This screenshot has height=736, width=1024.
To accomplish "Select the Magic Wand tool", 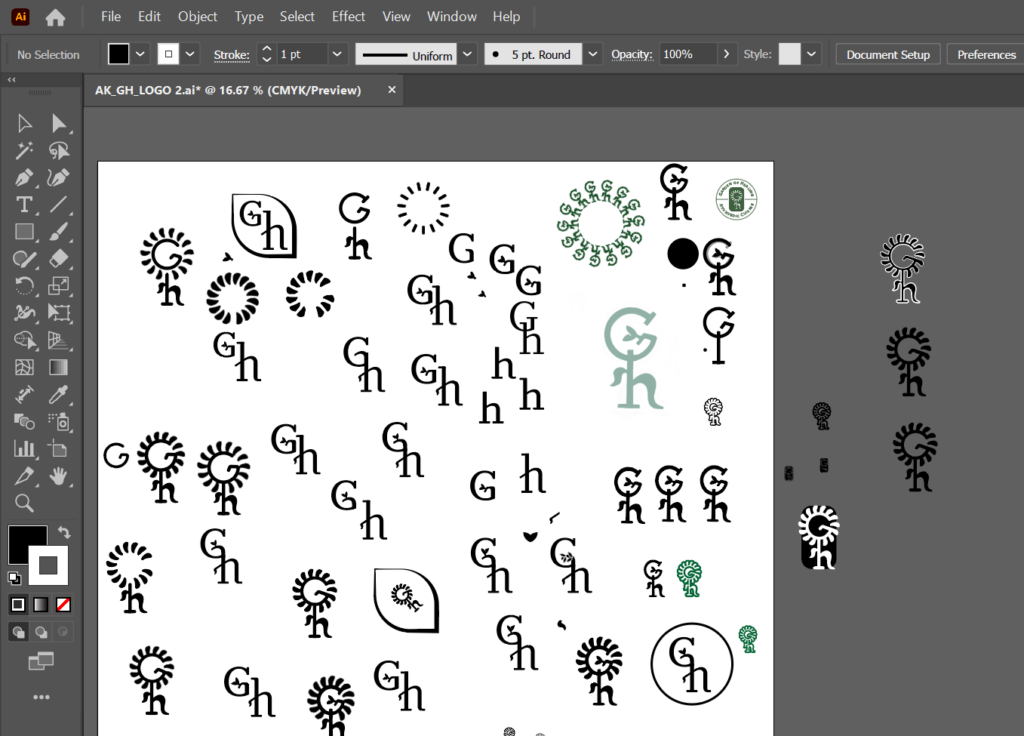I will [25, 151].
